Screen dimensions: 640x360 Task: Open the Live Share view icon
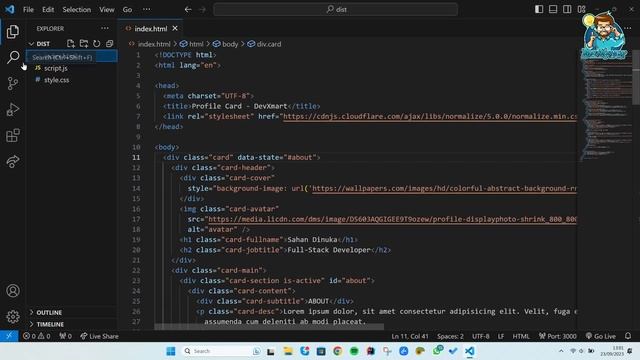point(13,162)
